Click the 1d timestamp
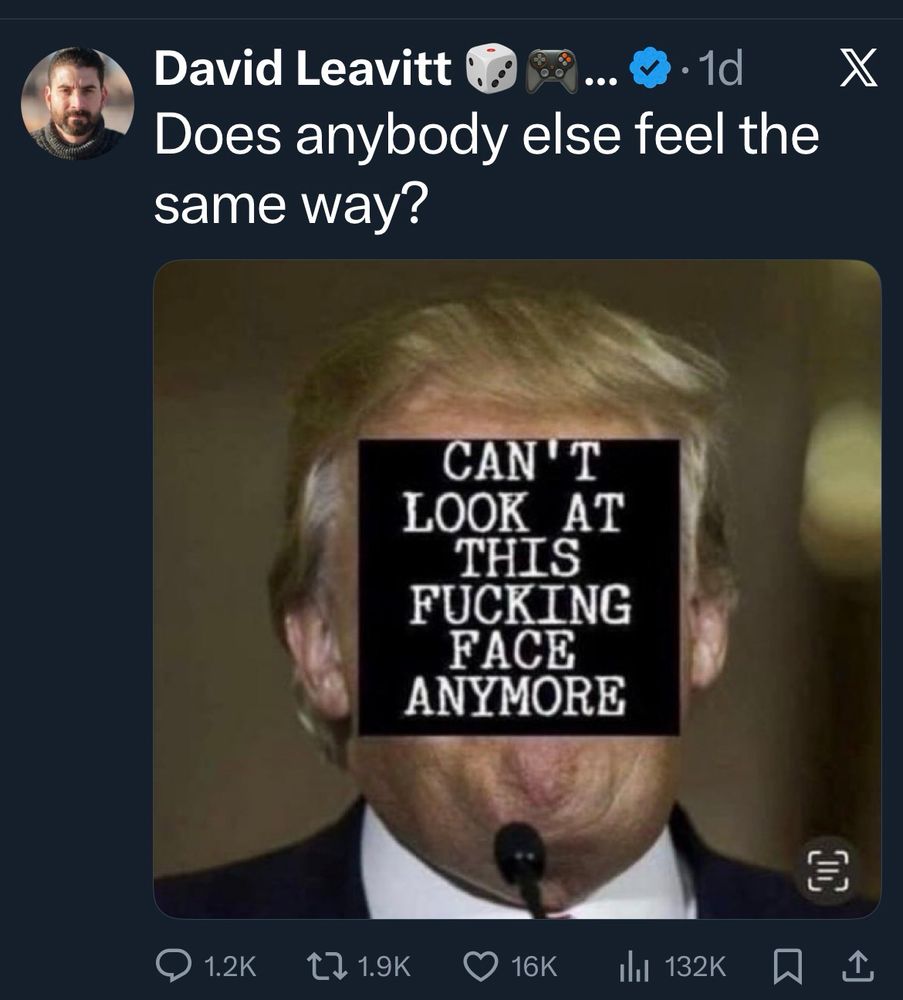The height and width of the screenshot is (1000, 903). [721, 67]
